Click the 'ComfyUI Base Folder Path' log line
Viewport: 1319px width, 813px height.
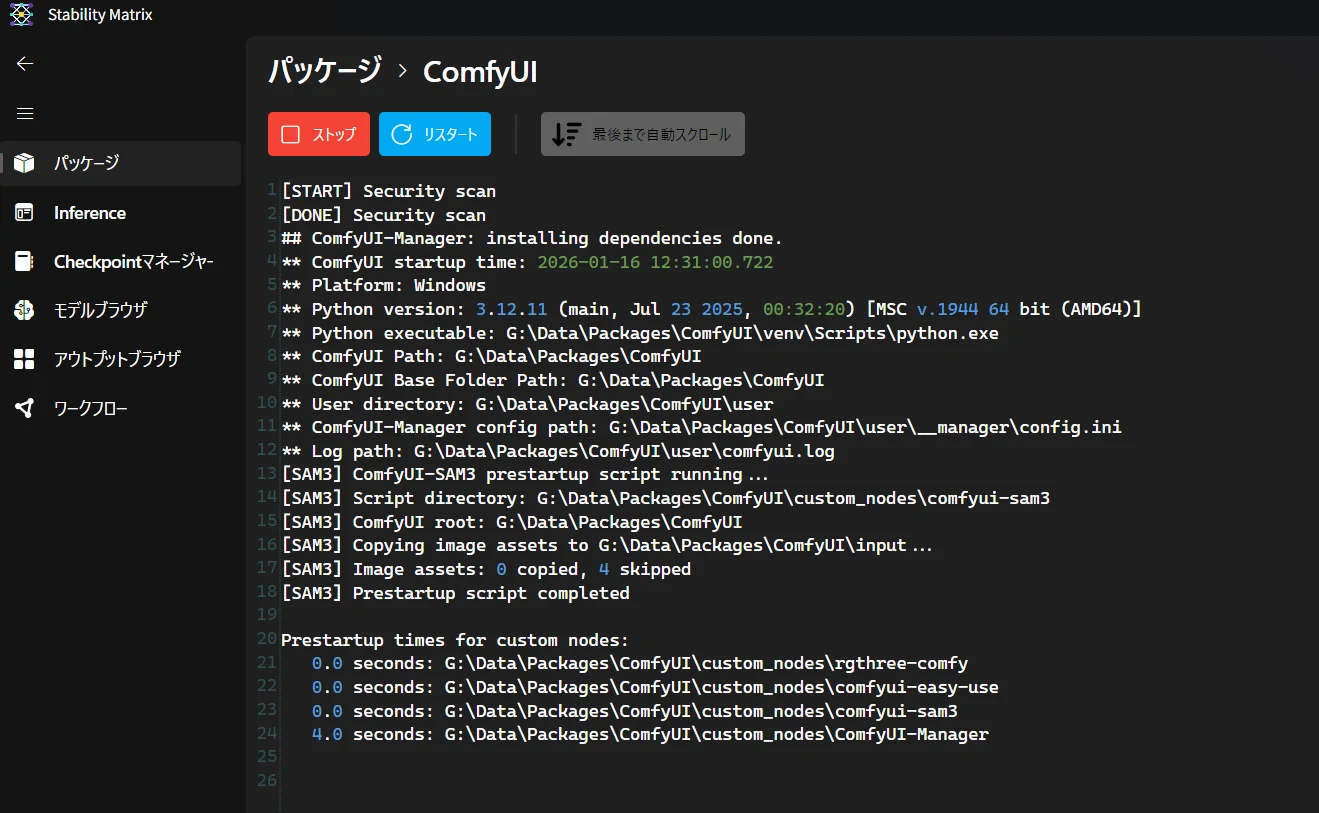[x=553, y=380]
